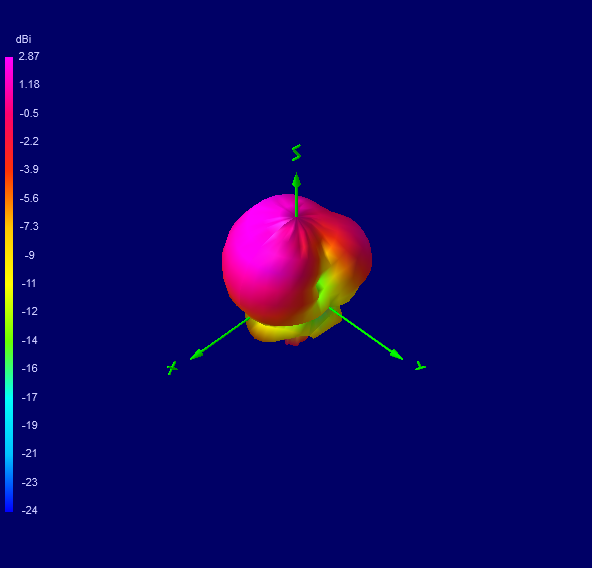Select the 1.18 legend value

[29, 84]
